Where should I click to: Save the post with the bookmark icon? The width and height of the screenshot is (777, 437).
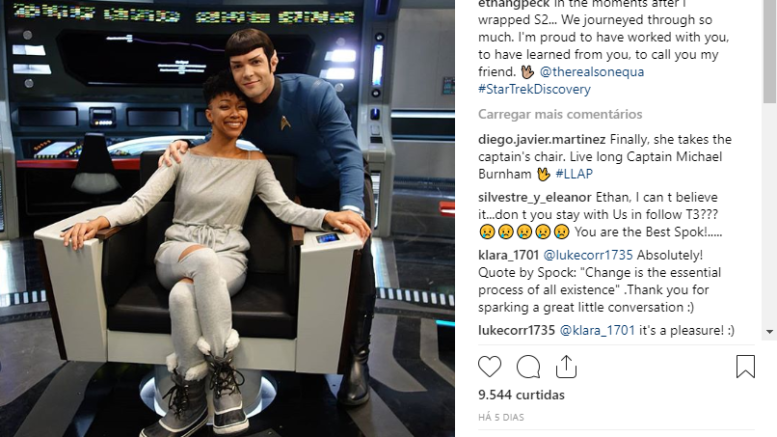745,367
